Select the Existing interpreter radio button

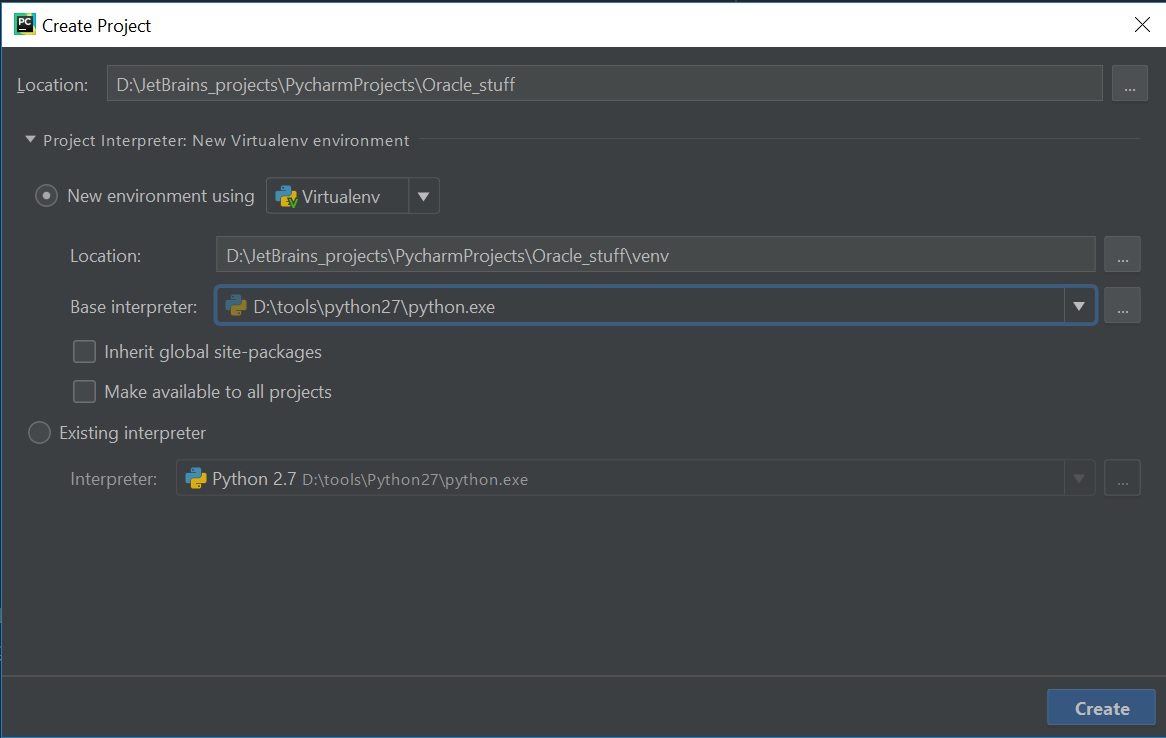coord(39,433)
